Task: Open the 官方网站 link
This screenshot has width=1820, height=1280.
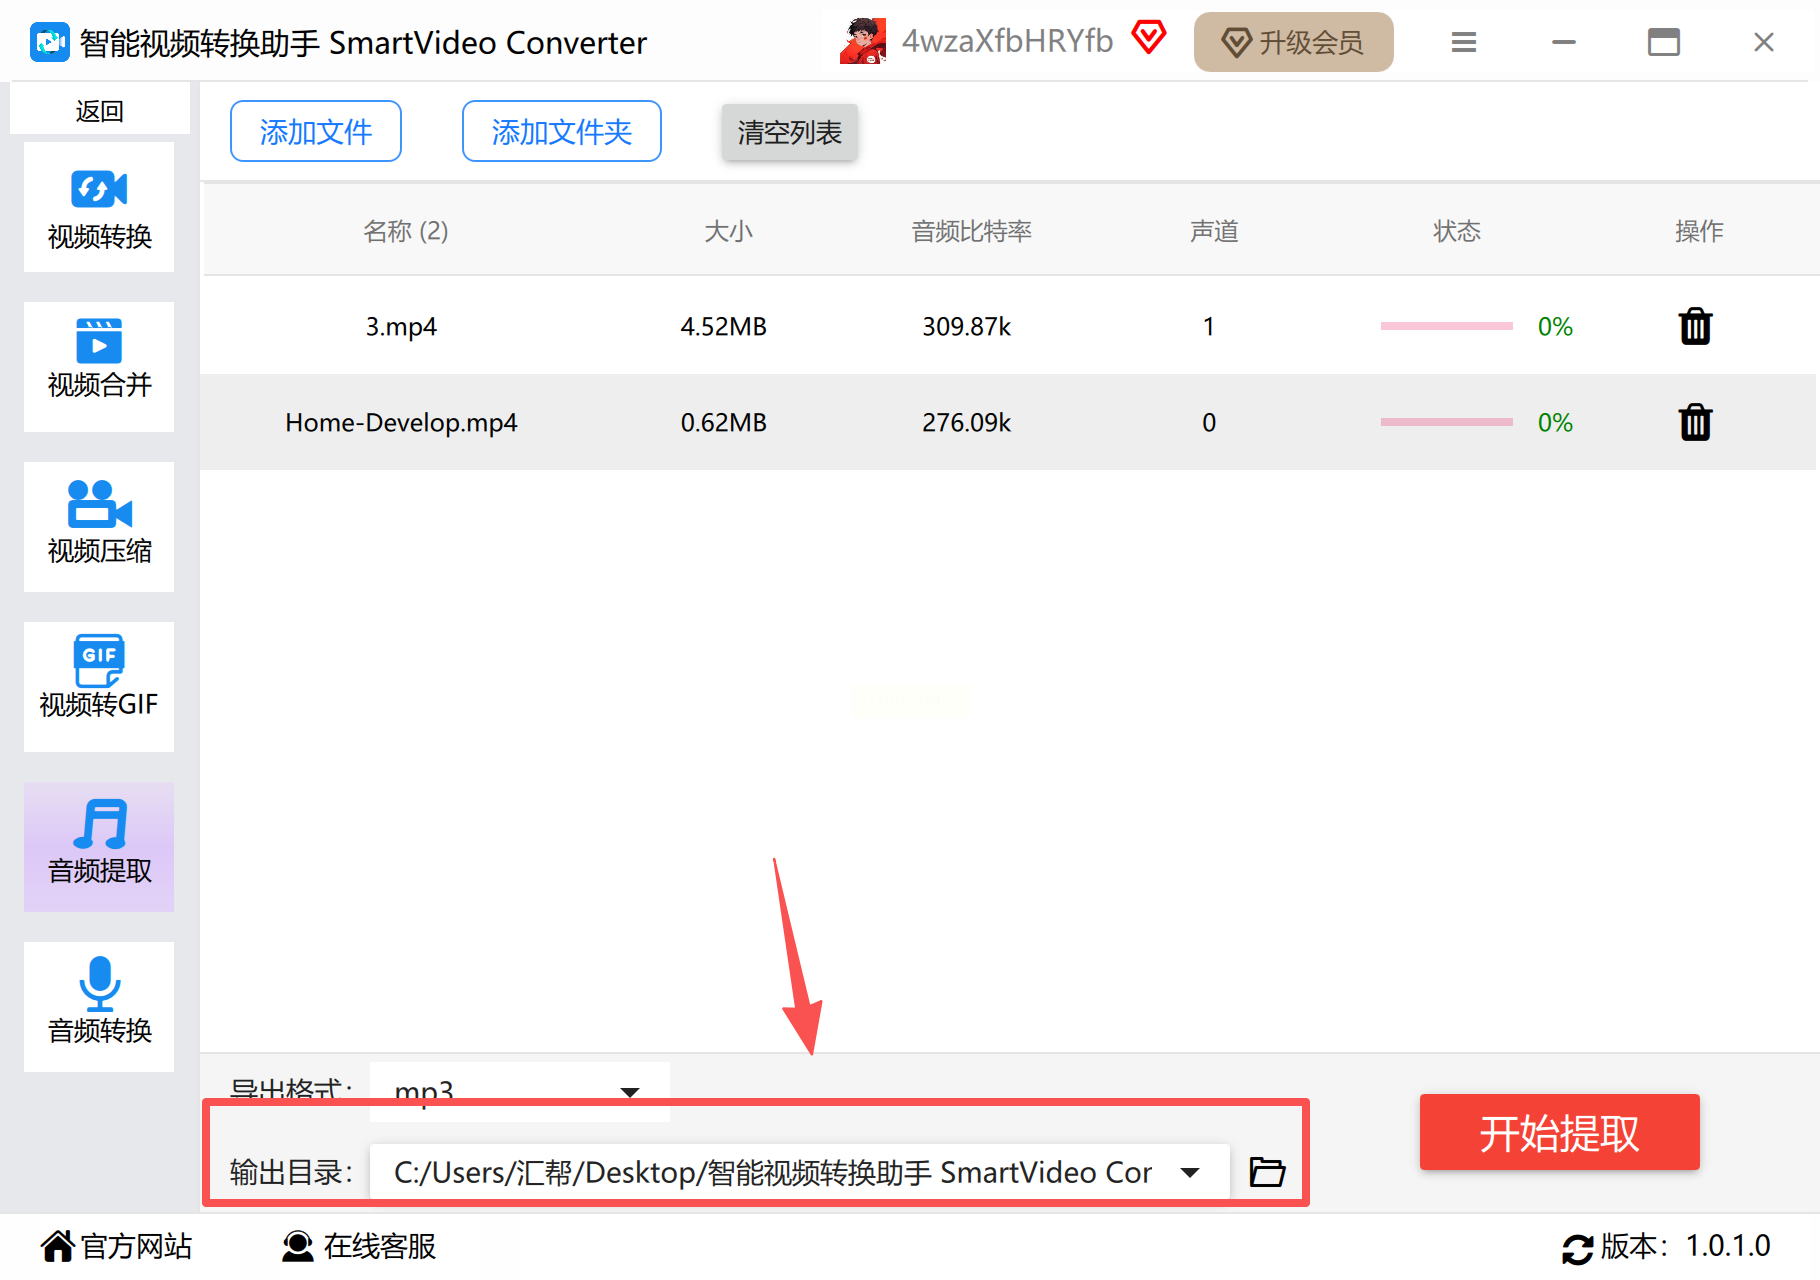Action: point(117,1246)
